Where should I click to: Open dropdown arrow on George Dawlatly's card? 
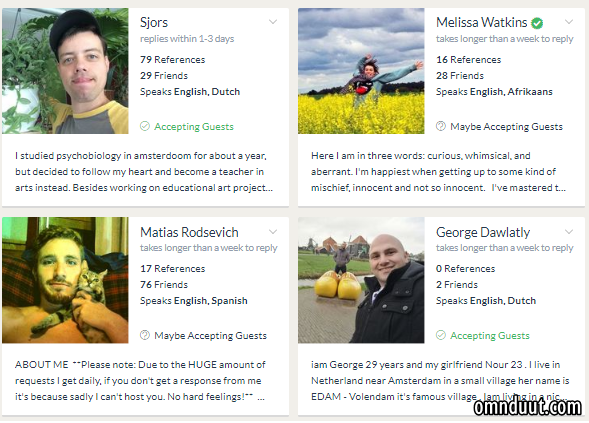click(x=569, y=232)
